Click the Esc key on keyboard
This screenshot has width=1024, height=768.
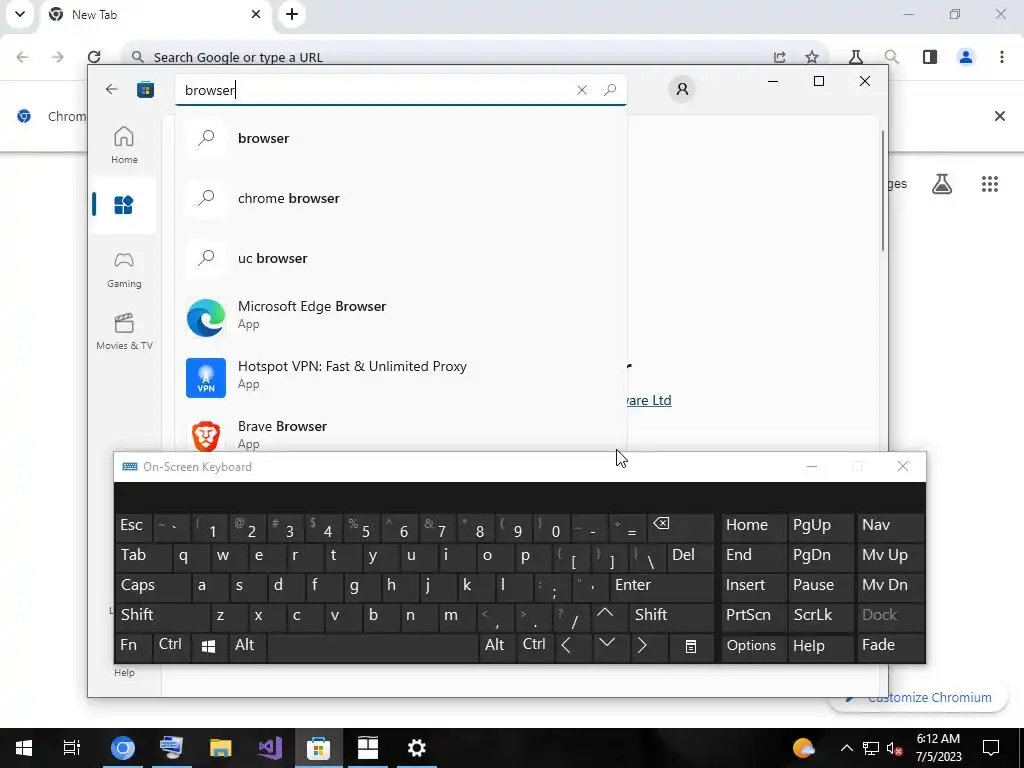point(133,526)
